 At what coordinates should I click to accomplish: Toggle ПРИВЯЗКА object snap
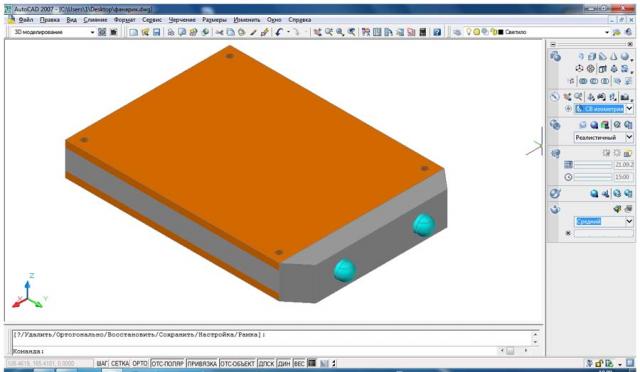tap(202, 363)
